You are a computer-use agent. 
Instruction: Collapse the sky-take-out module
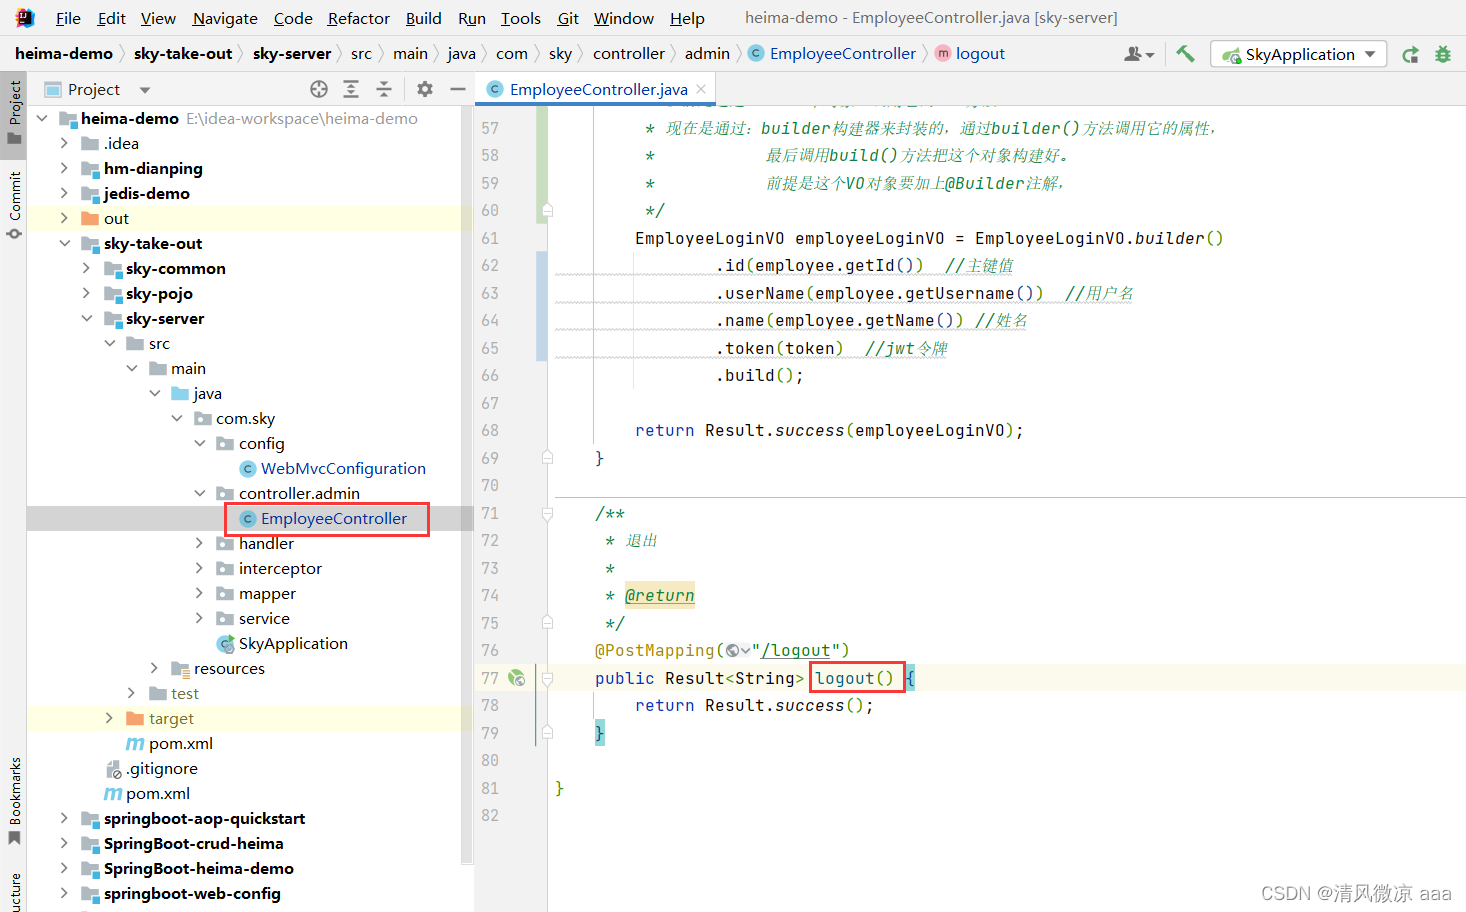point(64,243)
